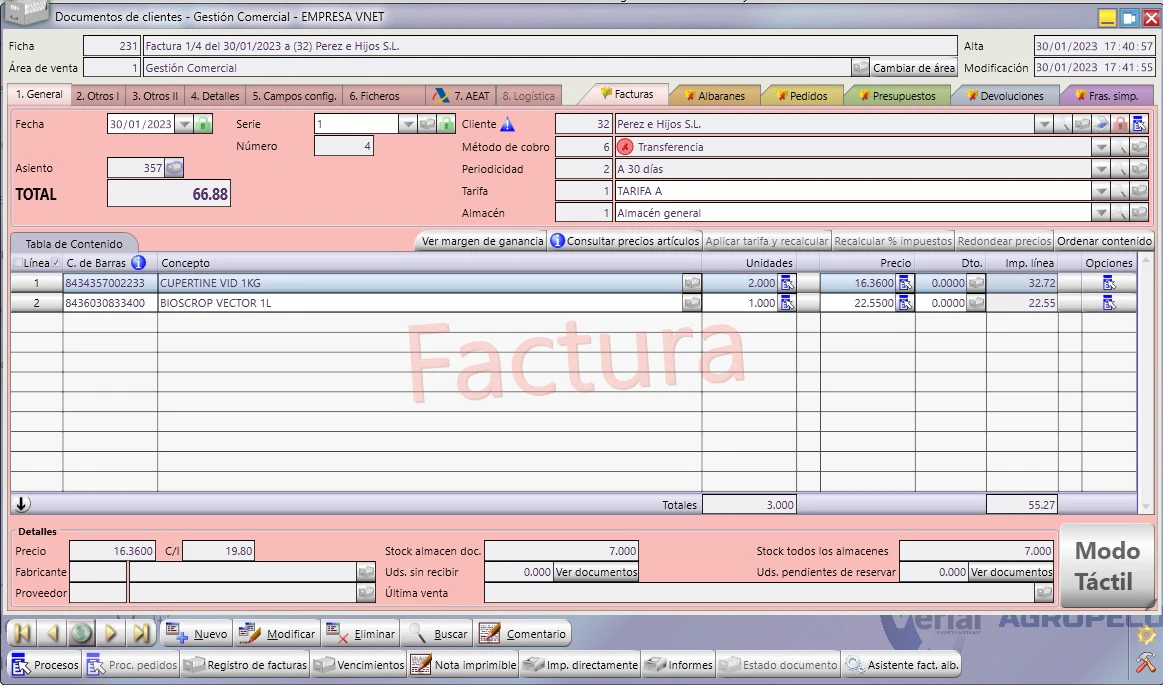Click the content table vertical scrollbar
The width and height of the screenshot is (1163, 687).
[x=1146, y=383]
